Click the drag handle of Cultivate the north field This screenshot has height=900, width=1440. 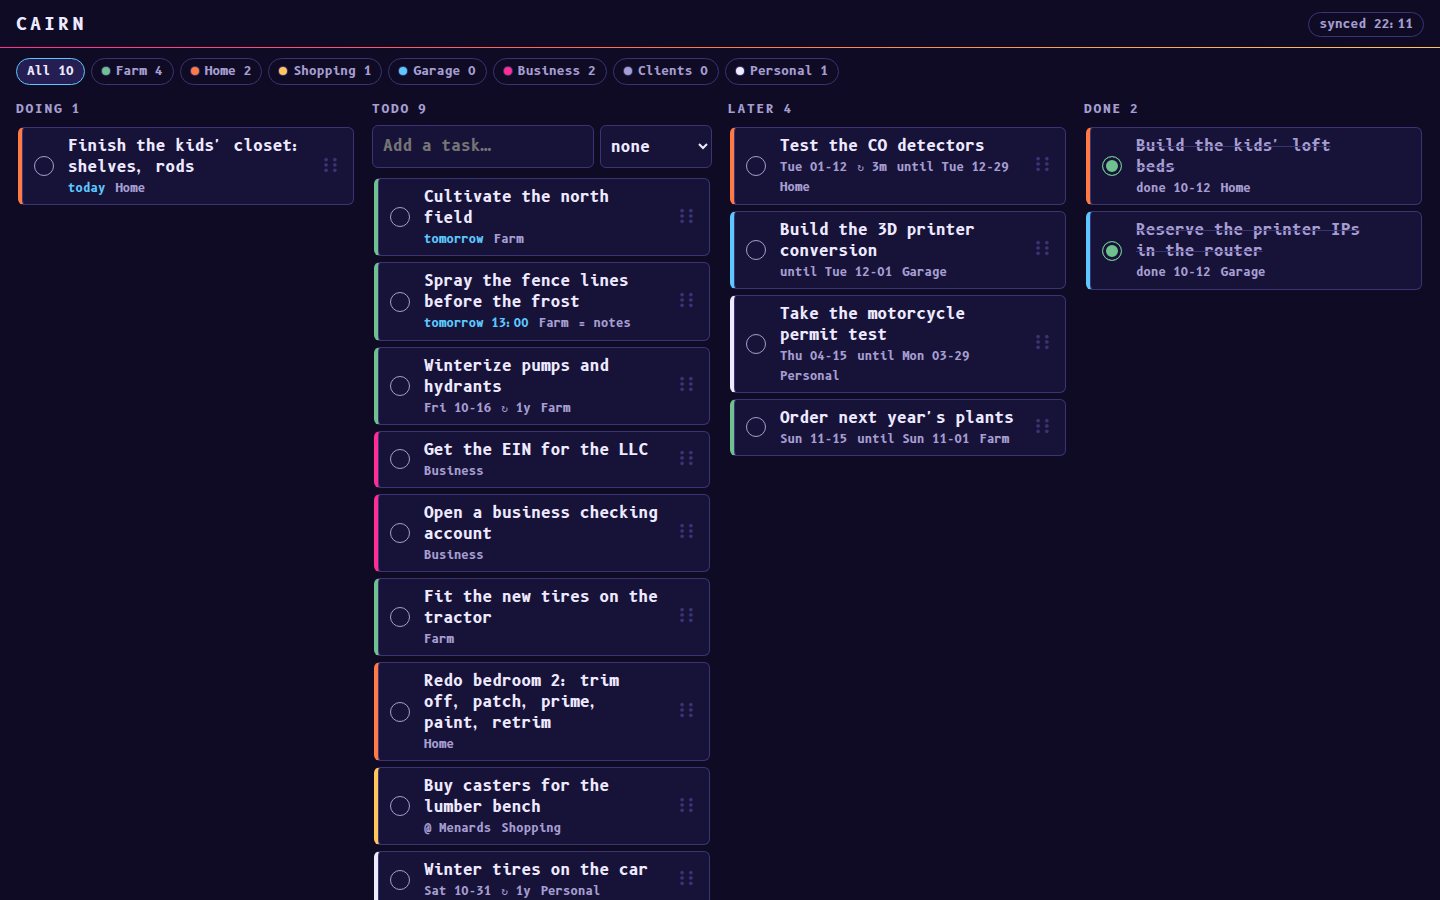686,216
